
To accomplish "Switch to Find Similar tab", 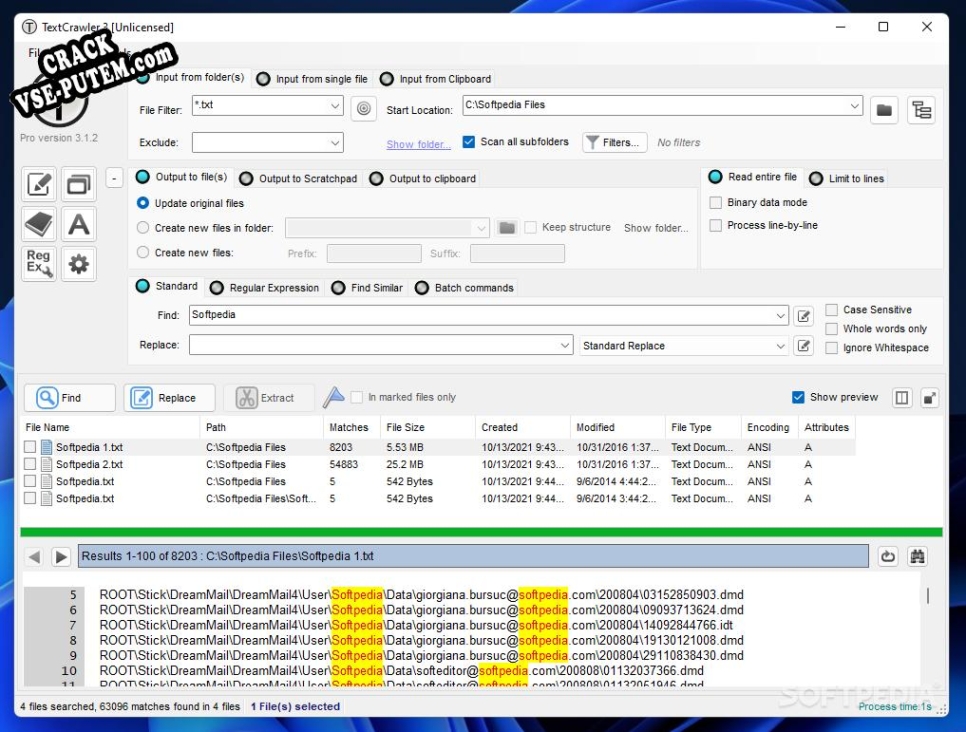I will pyautogui.click(x=367, y=288).
